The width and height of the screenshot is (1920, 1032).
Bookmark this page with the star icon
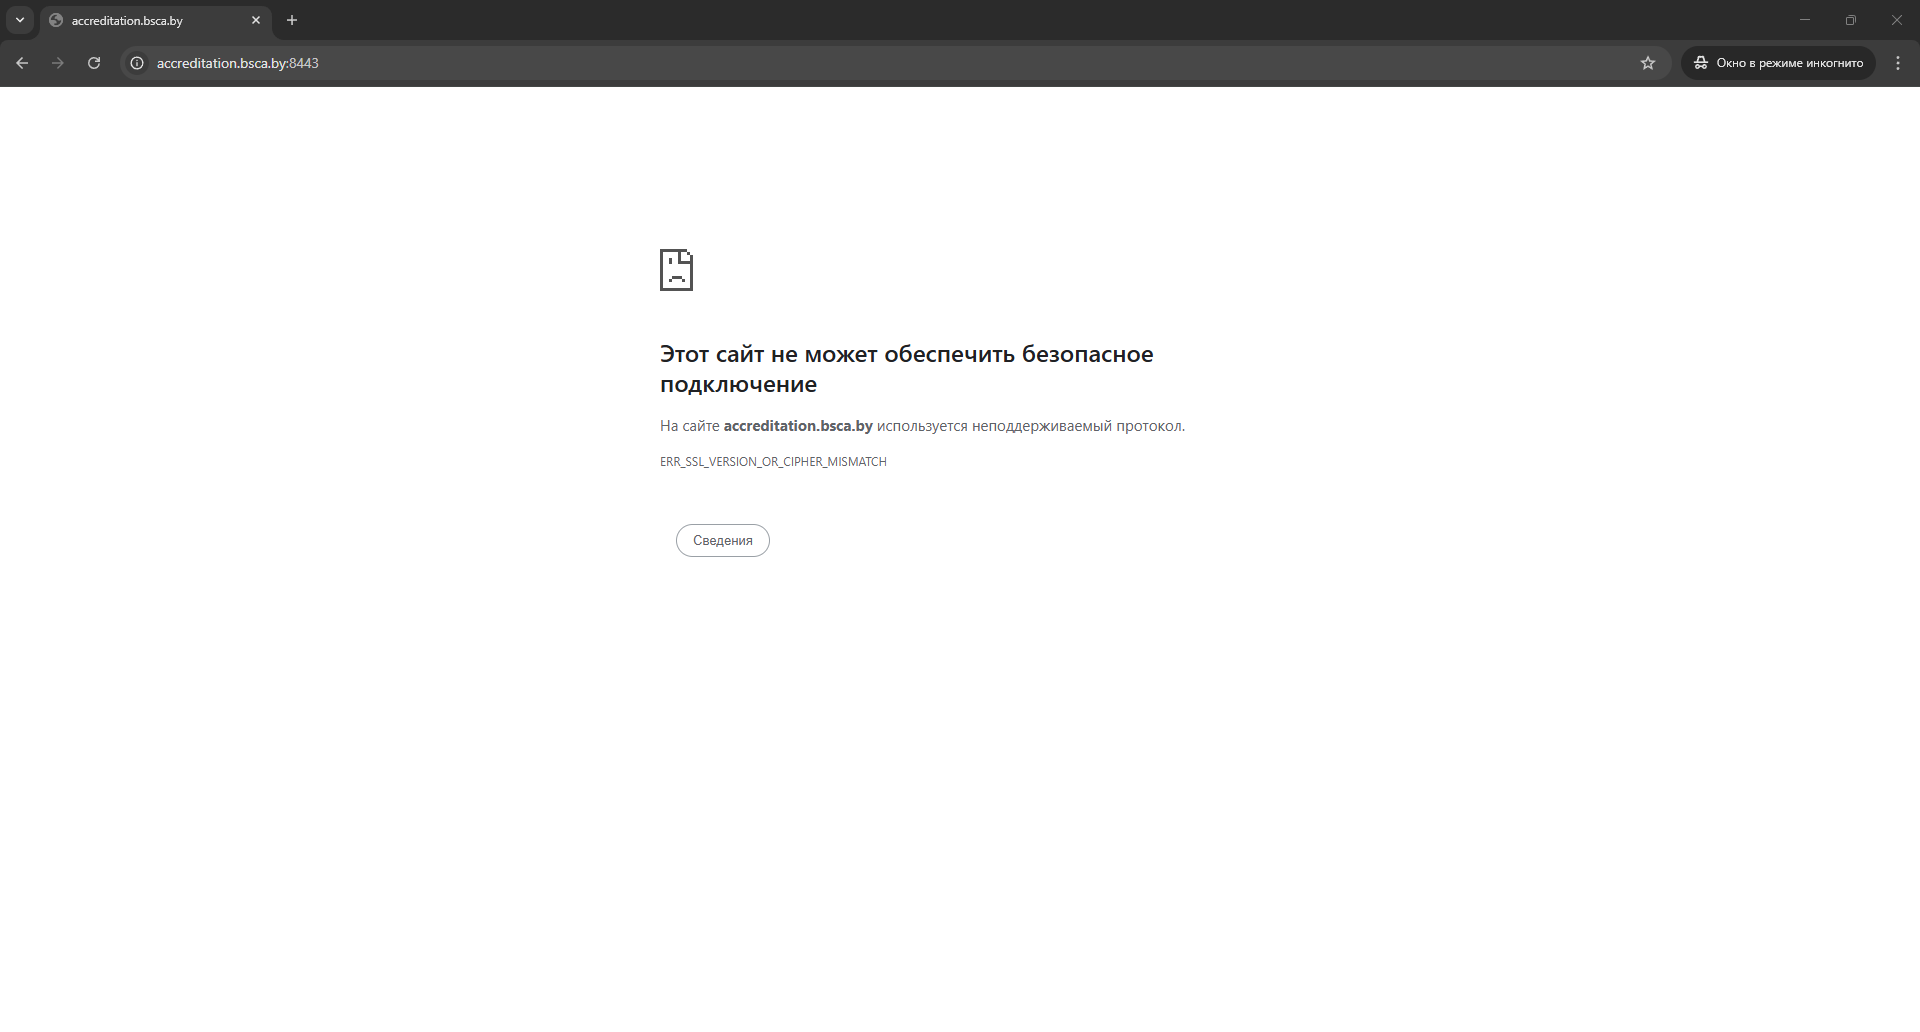pos(1648,63)
